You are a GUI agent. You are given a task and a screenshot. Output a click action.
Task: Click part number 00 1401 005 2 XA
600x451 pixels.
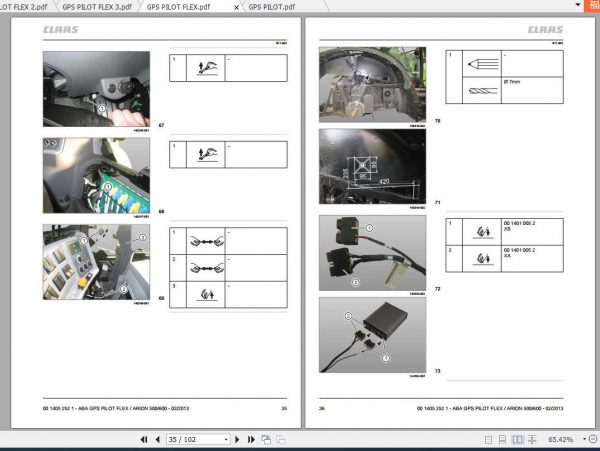[x=519, y=252]
